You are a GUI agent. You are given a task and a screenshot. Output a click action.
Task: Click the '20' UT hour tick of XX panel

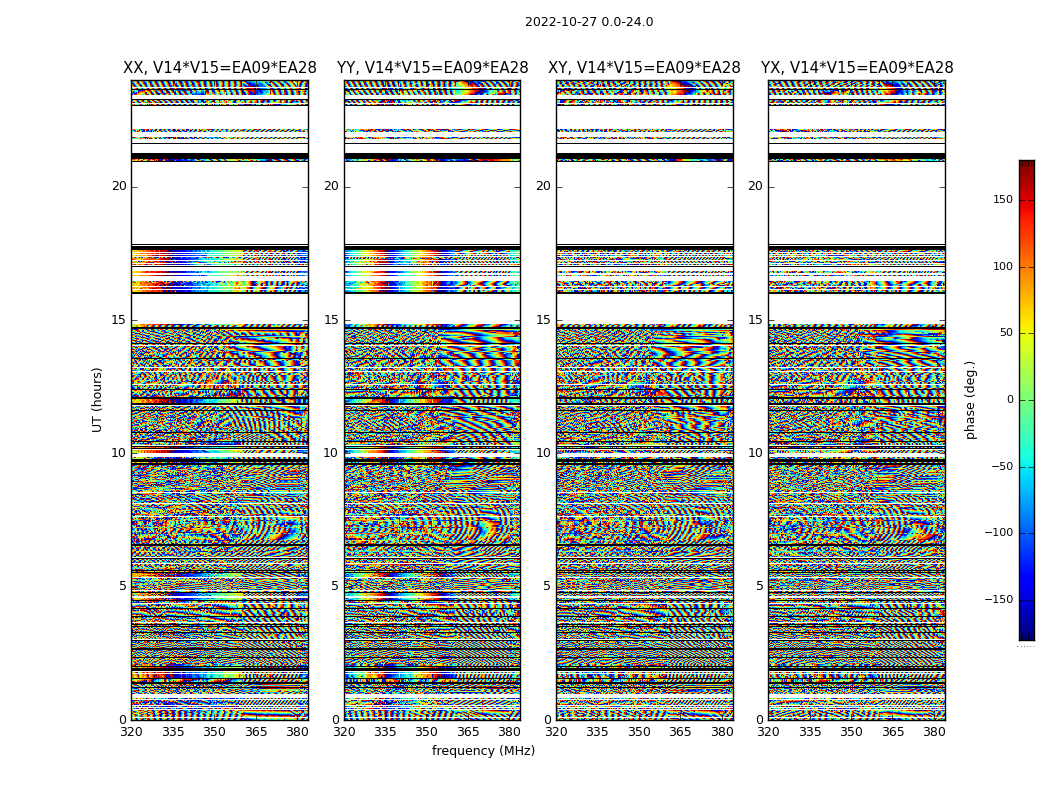click(x=119, y=186)
